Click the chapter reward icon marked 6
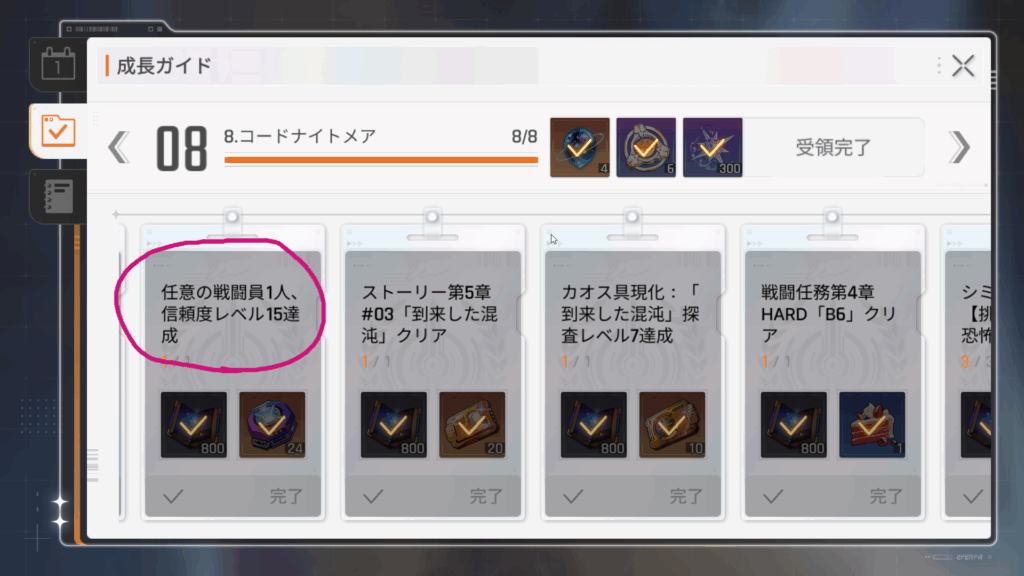The width and height of the screenshot is (1024, 576). [x=646, y=148]
